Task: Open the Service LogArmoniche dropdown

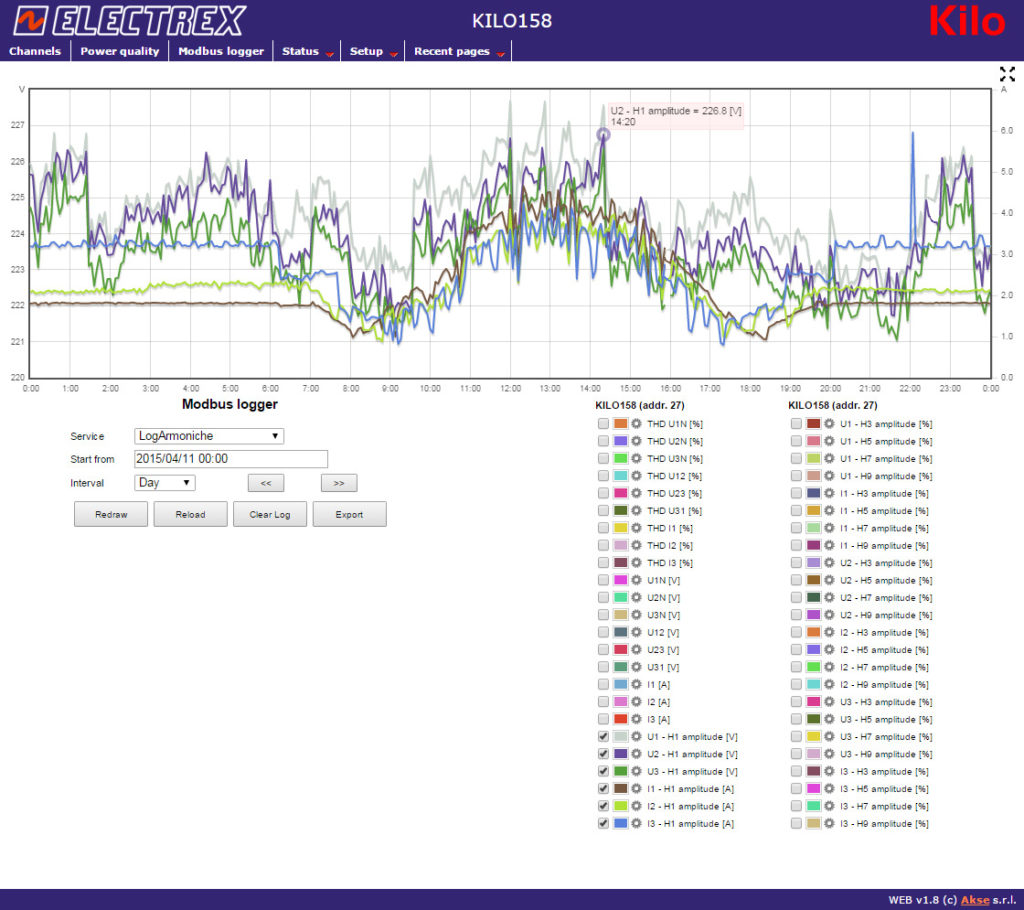Action: click(x=209, y=436)
